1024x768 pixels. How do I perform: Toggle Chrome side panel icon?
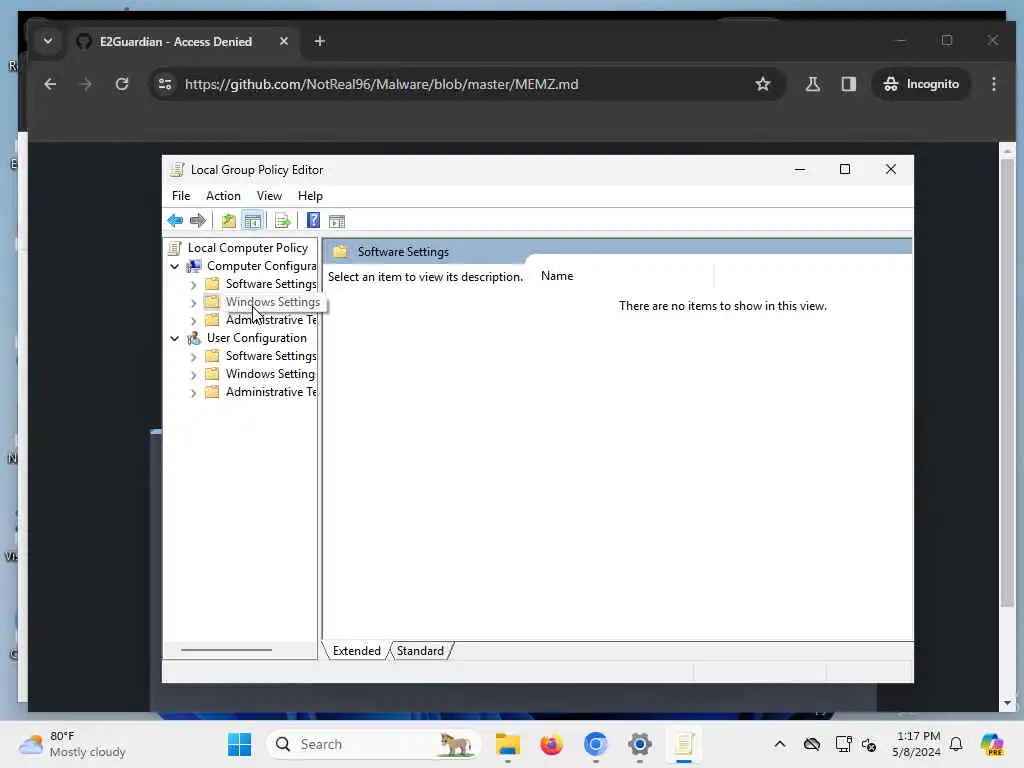848,84
